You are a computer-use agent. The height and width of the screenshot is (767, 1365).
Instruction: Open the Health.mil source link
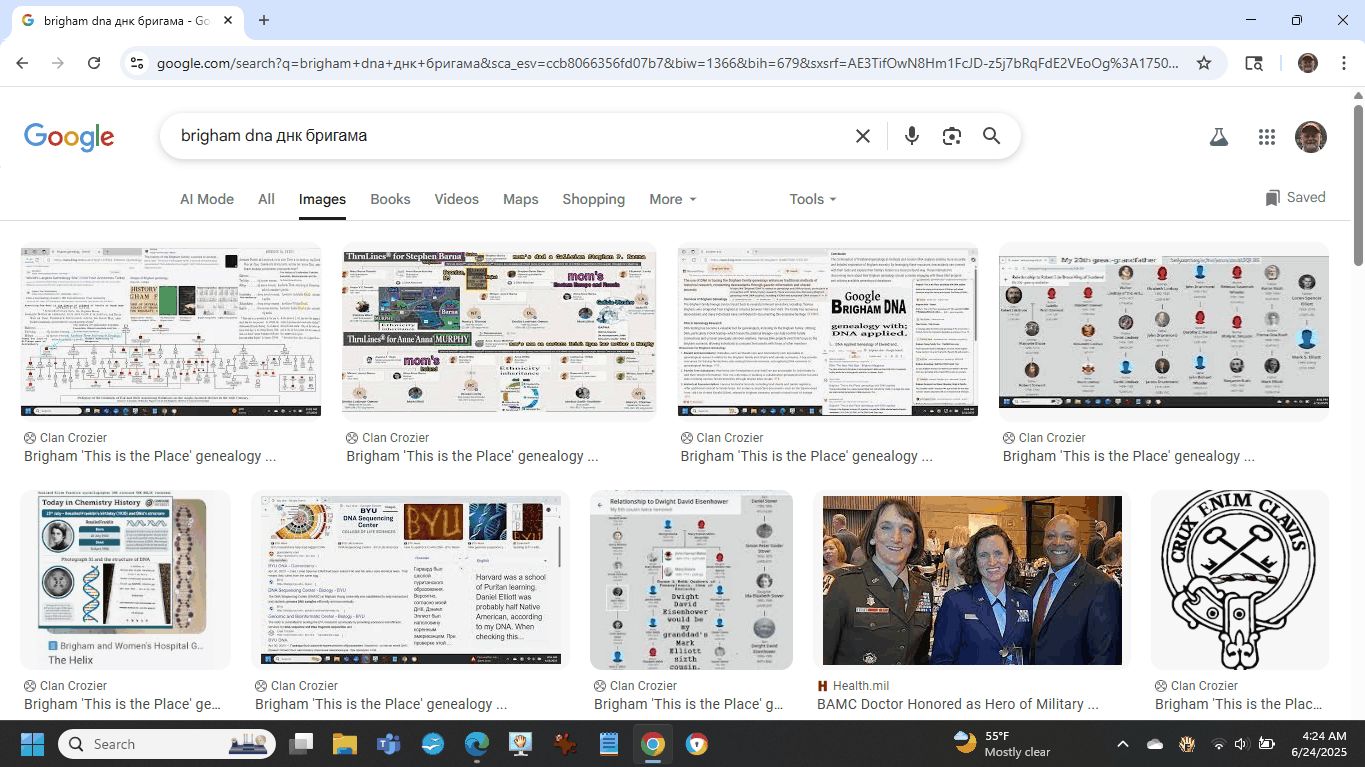(x=853, y=686)
